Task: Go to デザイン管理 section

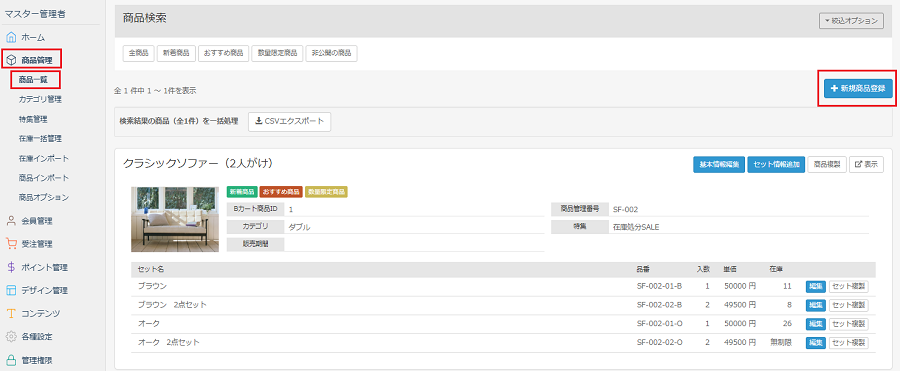Action: [x=45, y=291]
